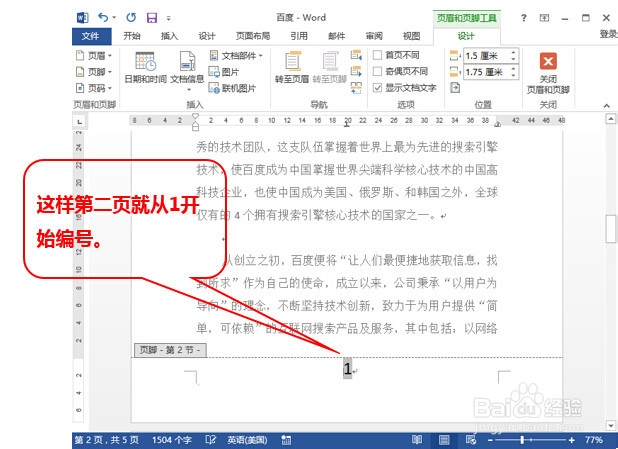Click 转至页脚 go to footer
The height and width of the screenshot is (449, 618).
coord(330,67)
